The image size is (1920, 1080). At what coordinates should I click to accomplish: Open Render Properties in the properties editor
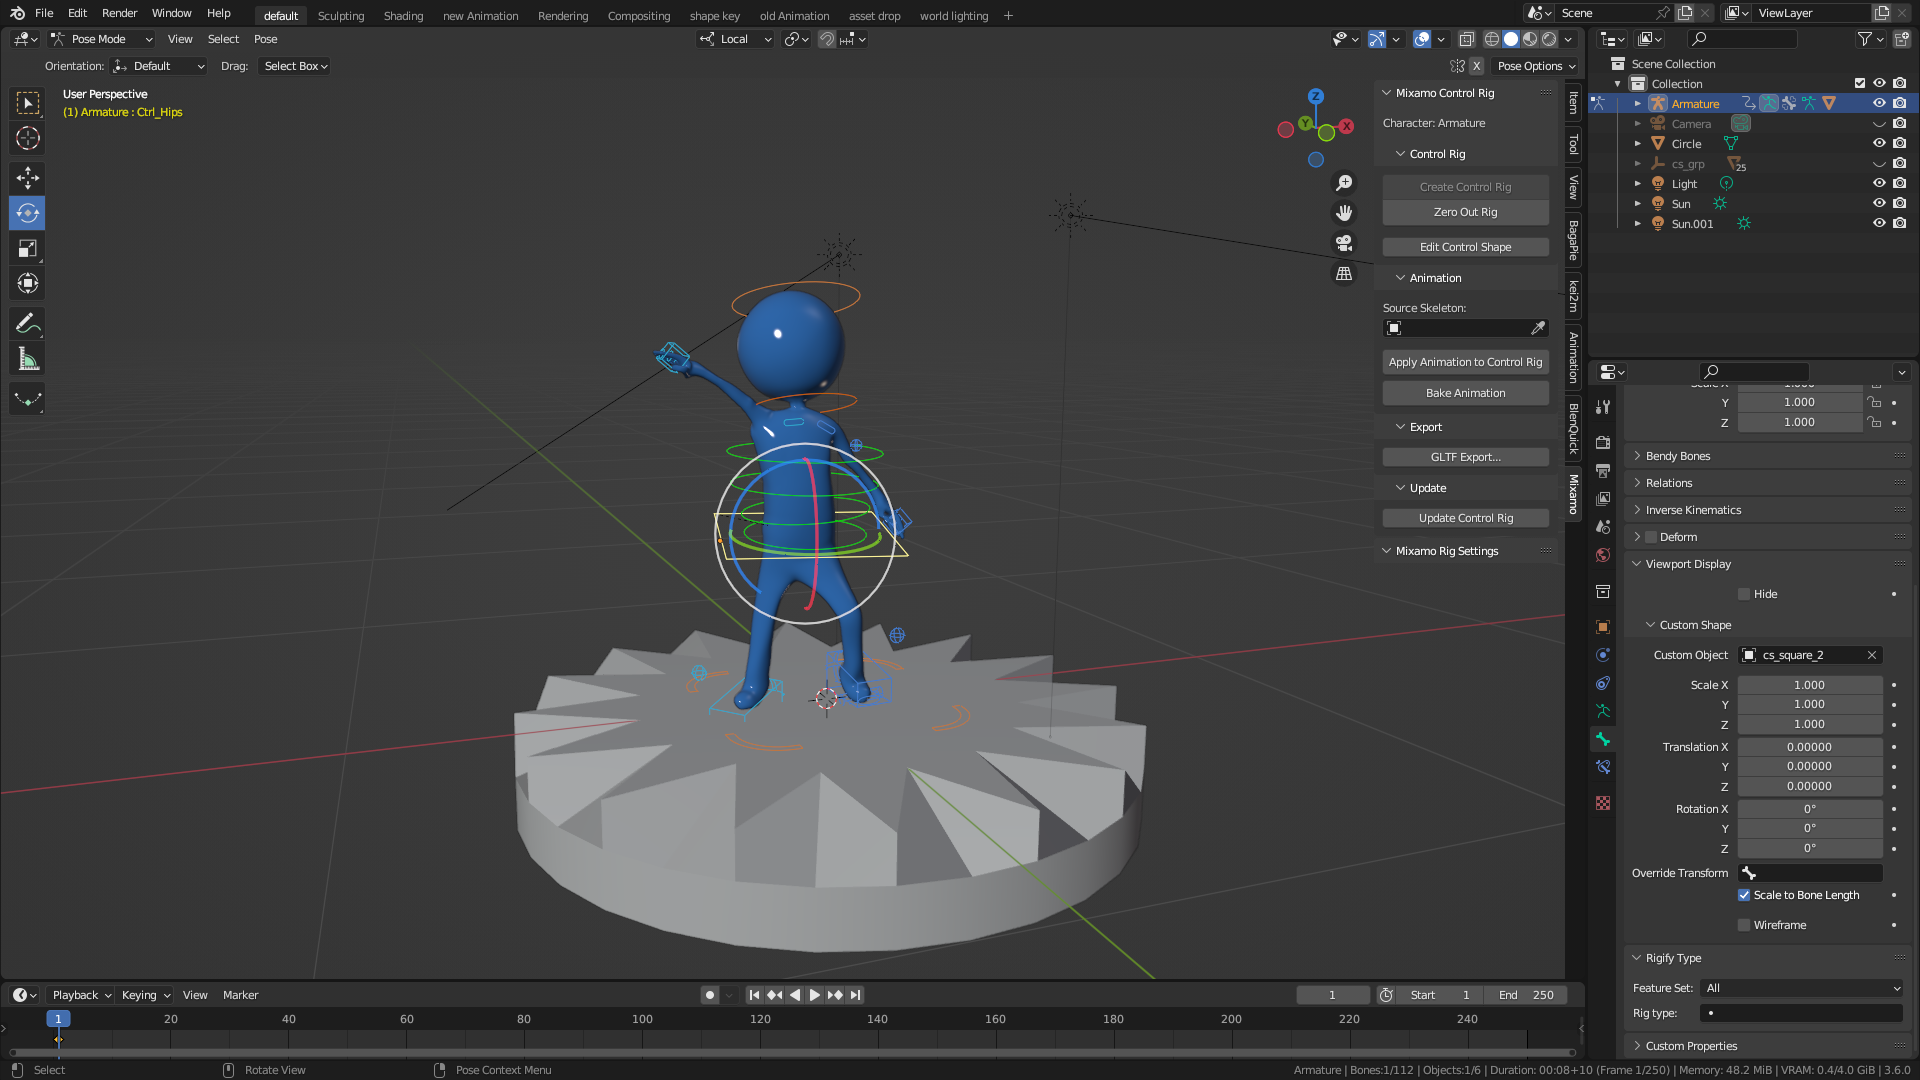pyautogui.click(x=1603, y=440)
